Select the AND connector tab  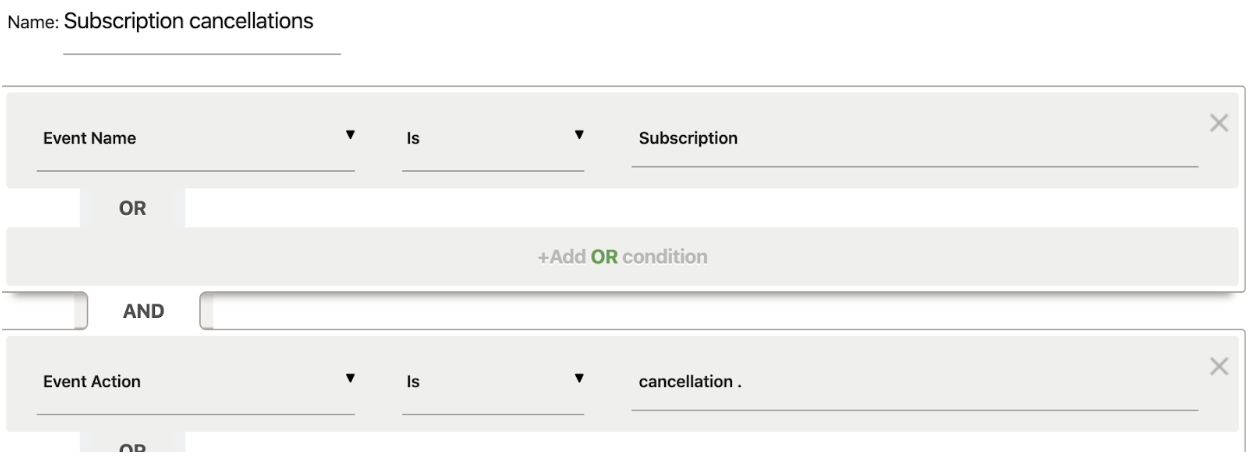coord(143,311)
